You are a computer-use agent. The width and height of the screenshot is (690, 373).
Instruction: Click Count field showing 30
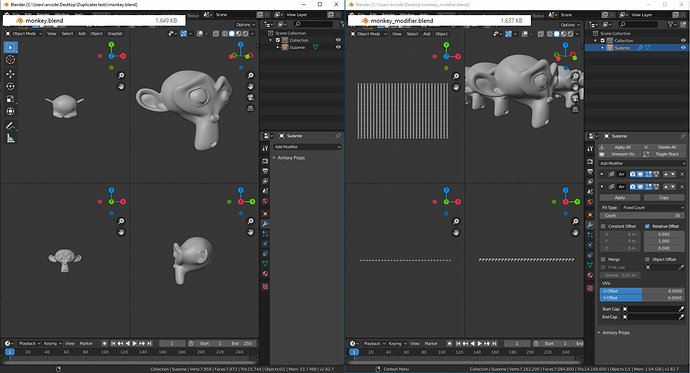click(642, 216)
